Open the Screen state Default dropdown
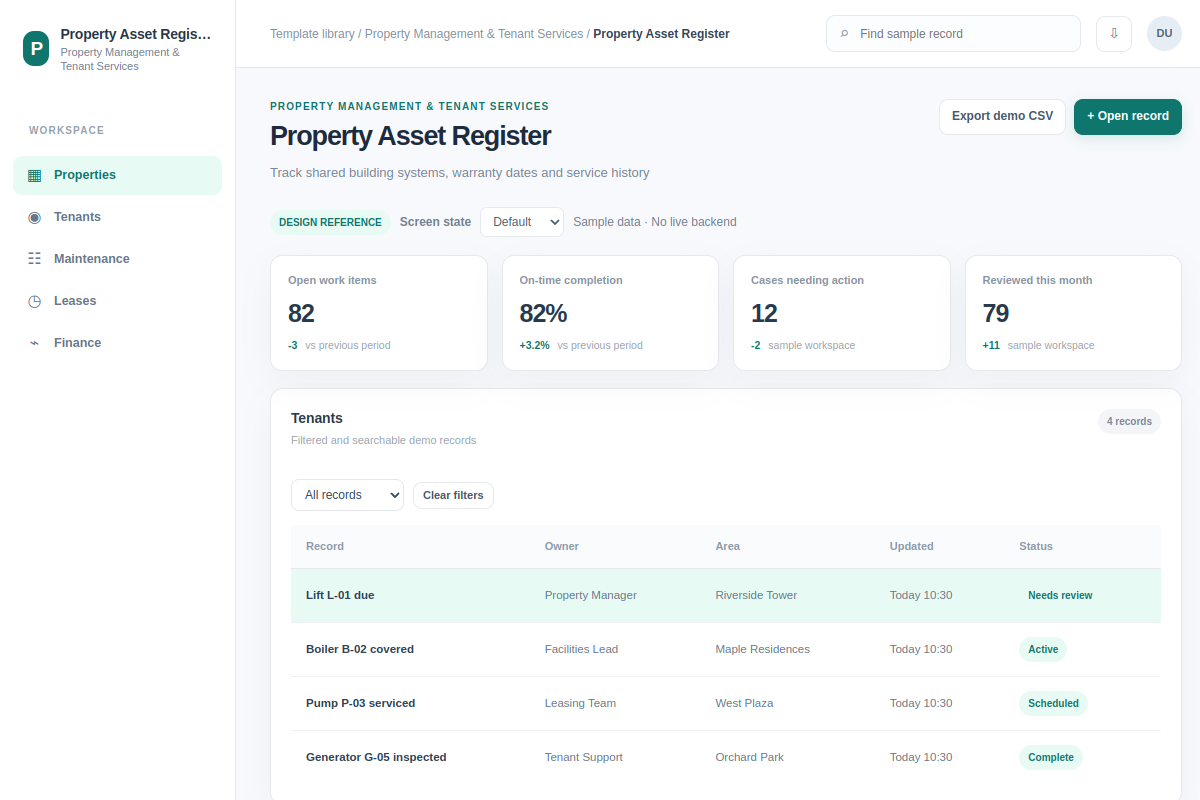1200x800 pixels. [x=522, y=222]
